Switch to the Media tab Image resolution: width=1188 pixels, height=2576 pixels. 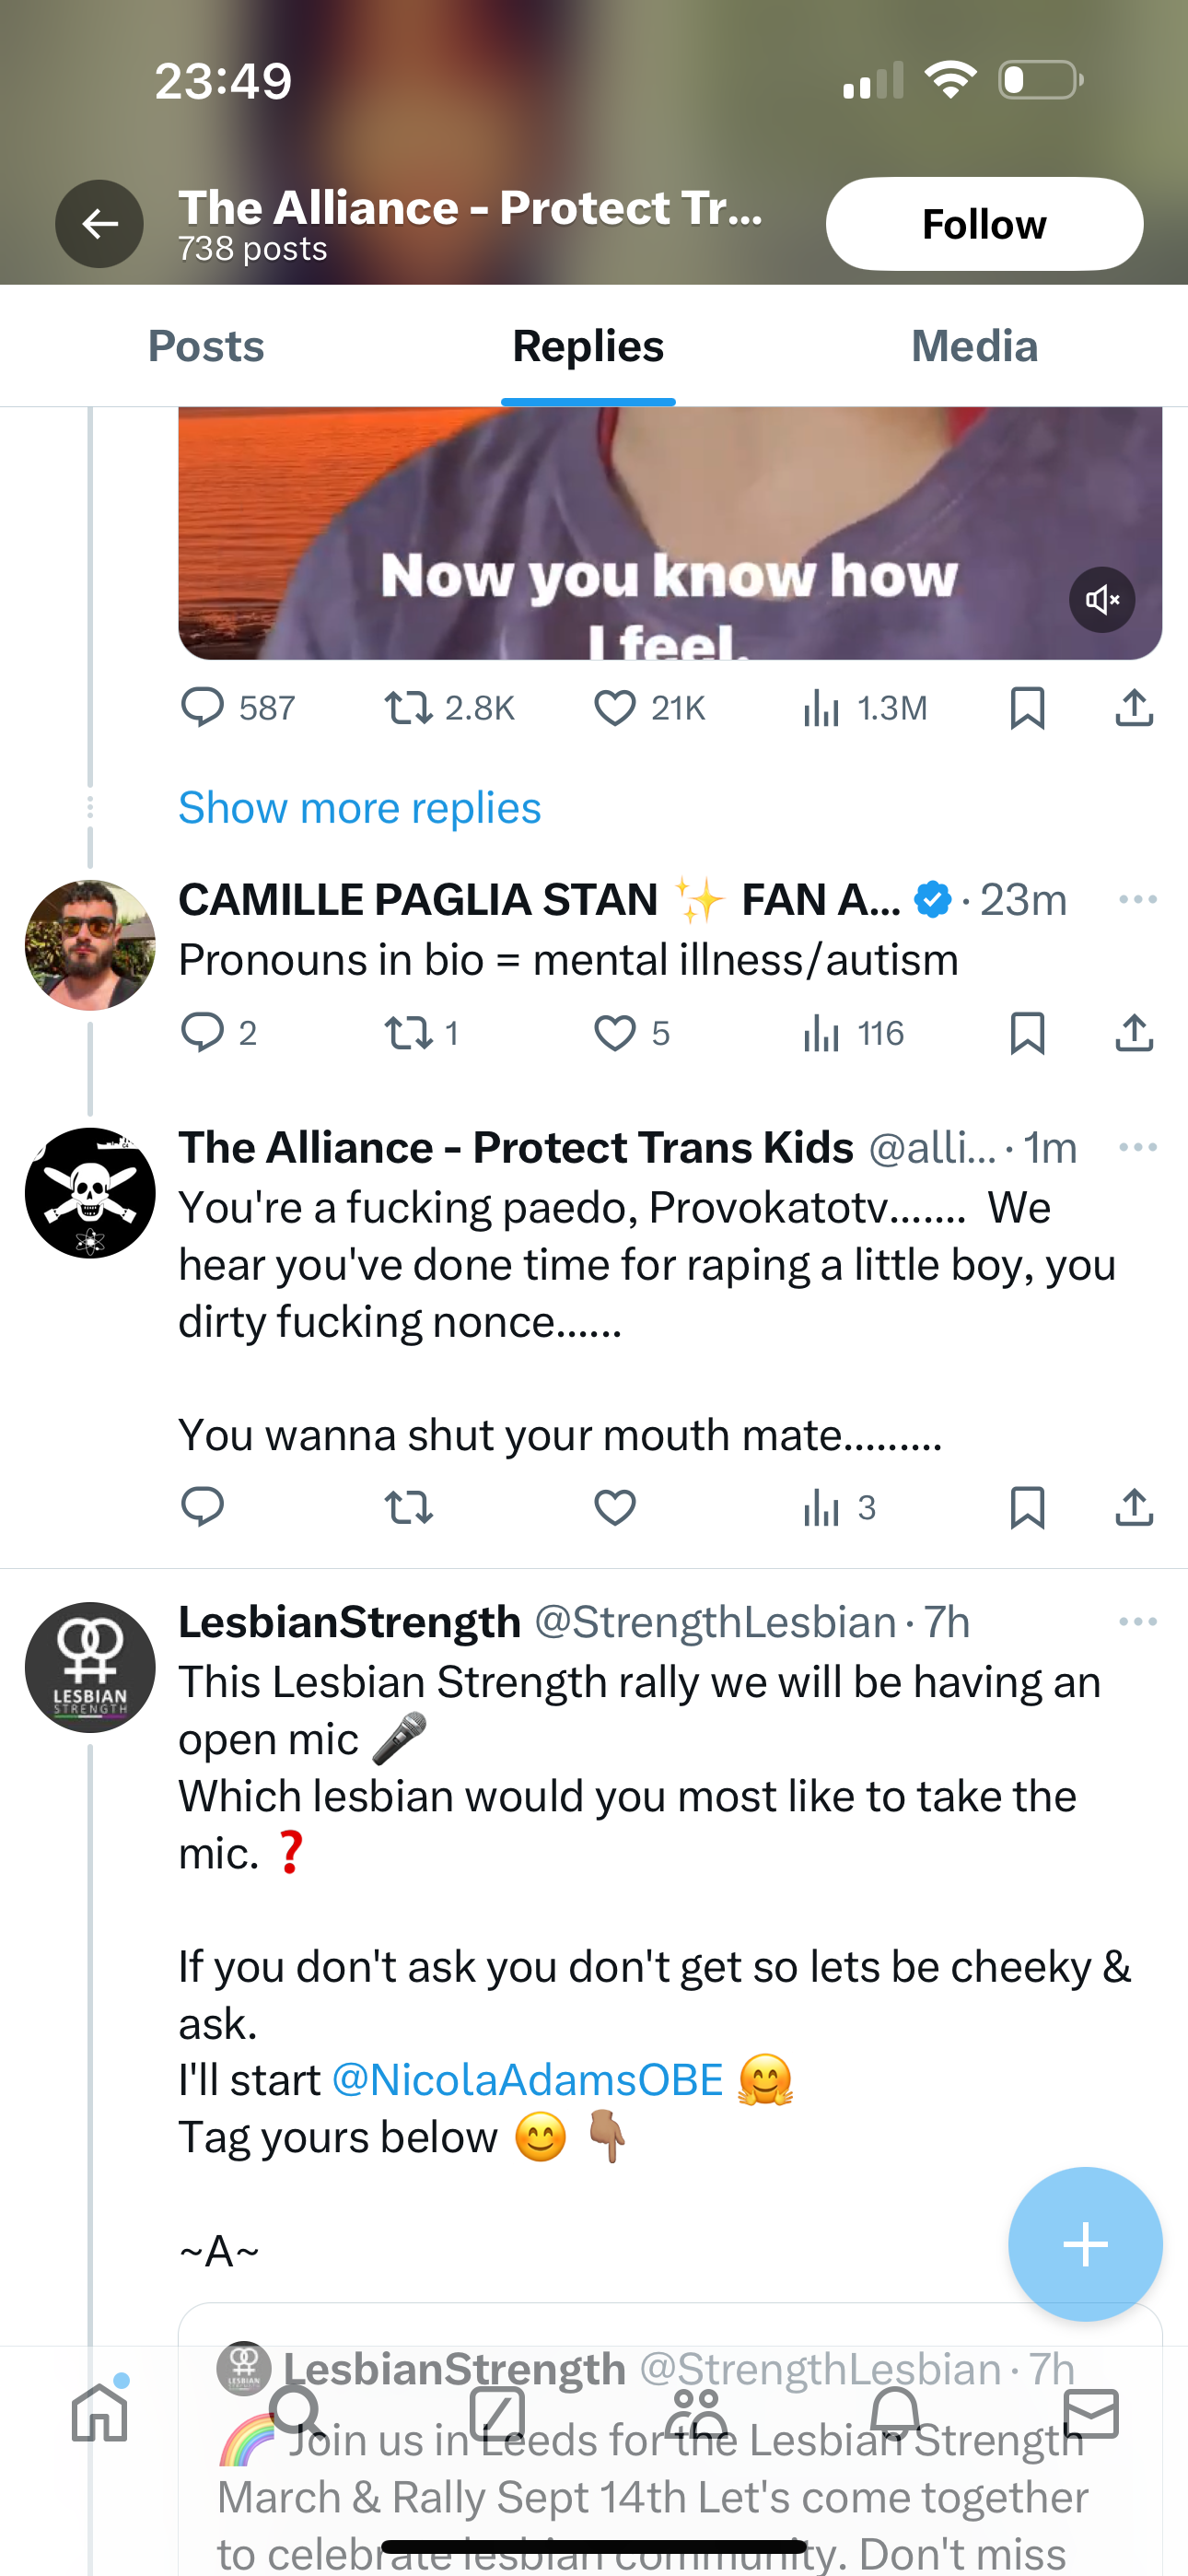(x=974, y=346)
